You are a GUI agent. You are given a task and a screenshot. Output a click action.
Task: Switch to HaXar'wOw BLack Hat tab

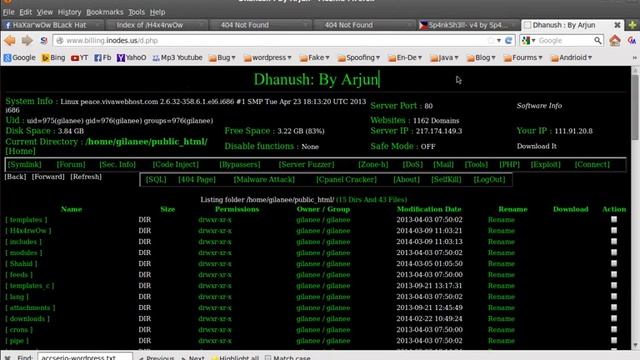pos(52,25)
